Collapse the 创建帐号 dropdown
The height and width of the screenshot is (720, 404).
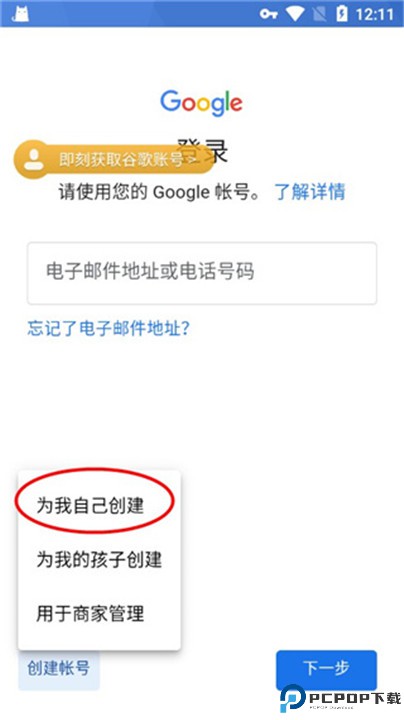[59, 668]
